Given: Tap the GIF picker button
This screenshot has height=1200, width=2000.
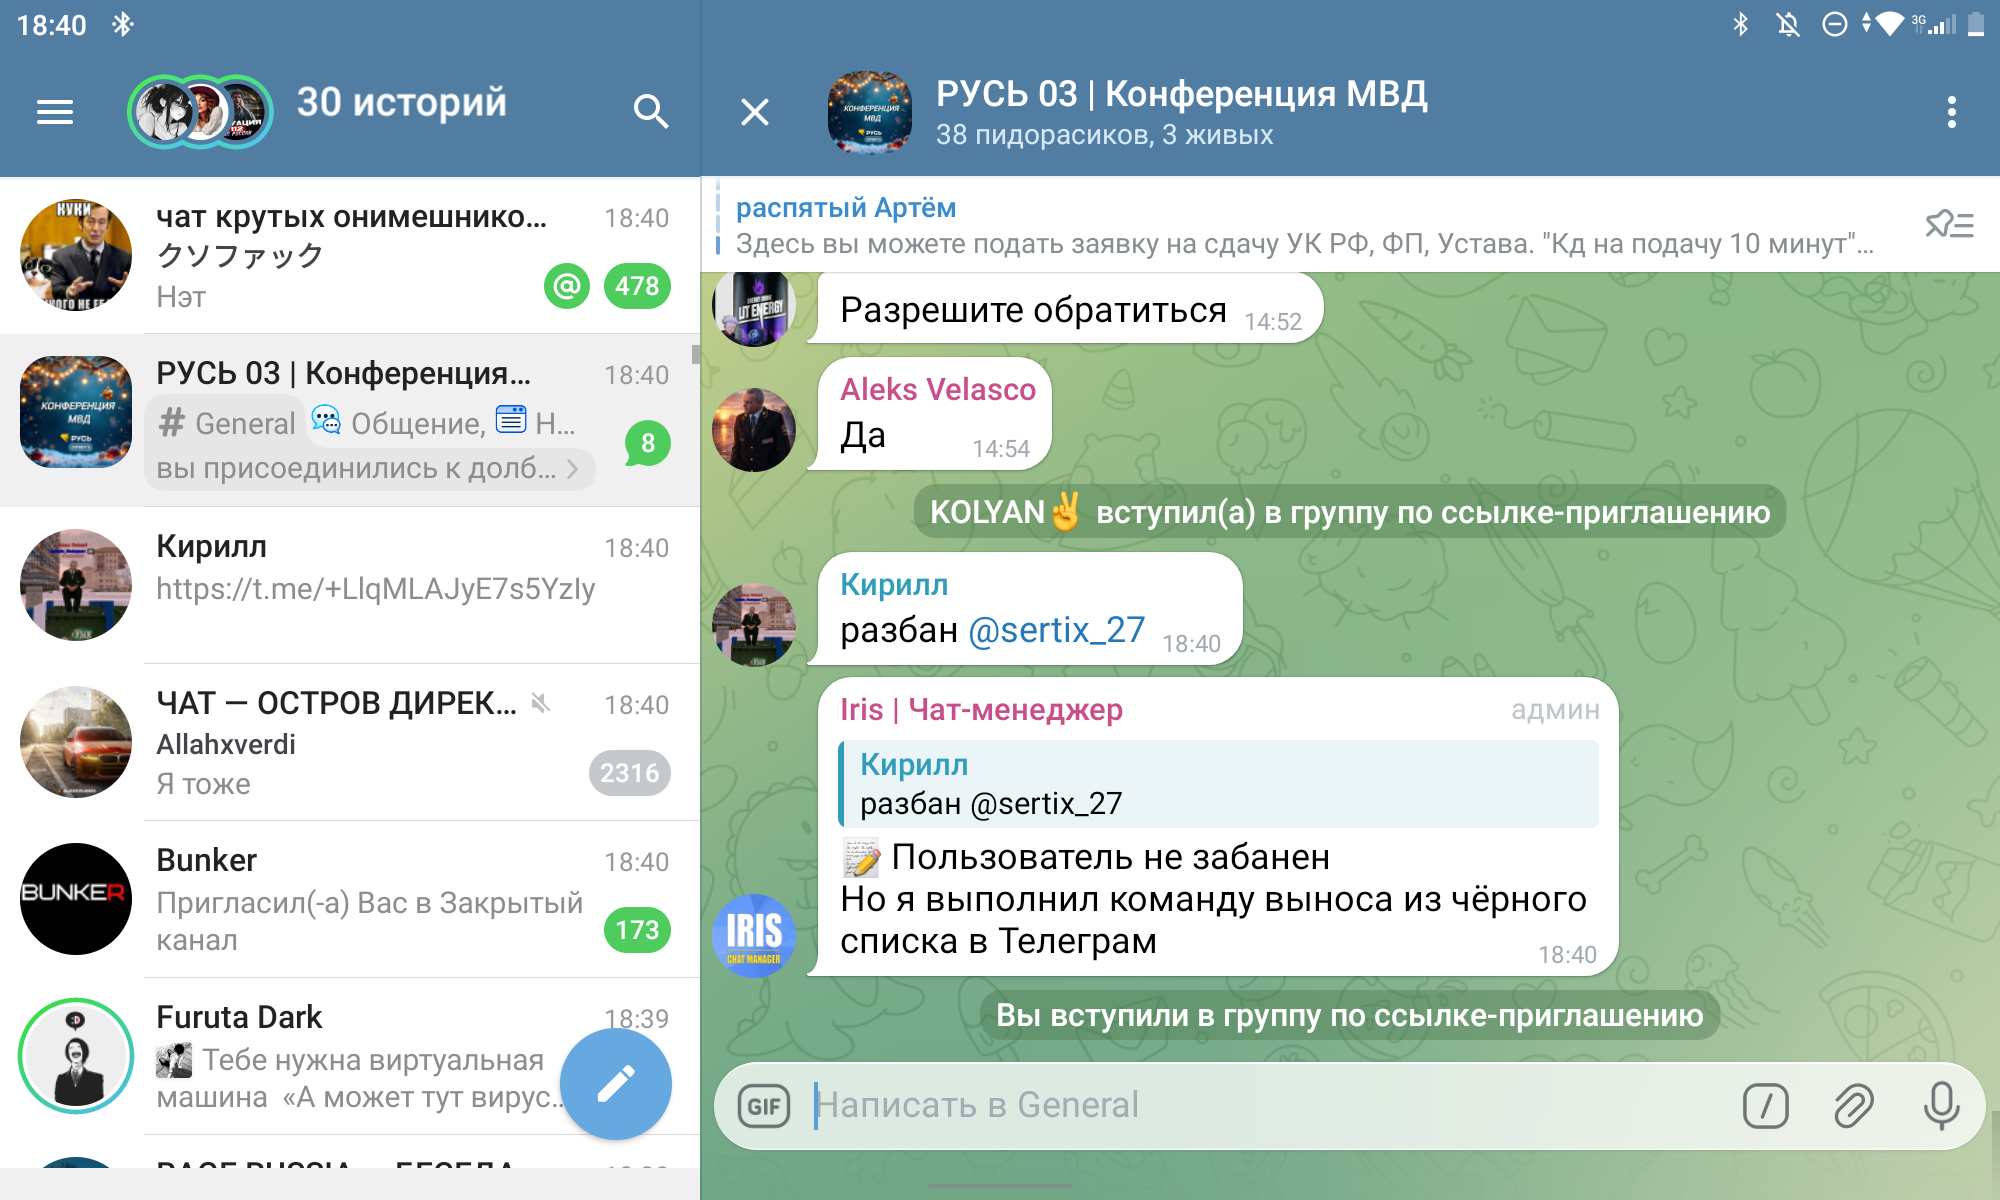Looking at the screenshot, I should tap(764, 1106).
